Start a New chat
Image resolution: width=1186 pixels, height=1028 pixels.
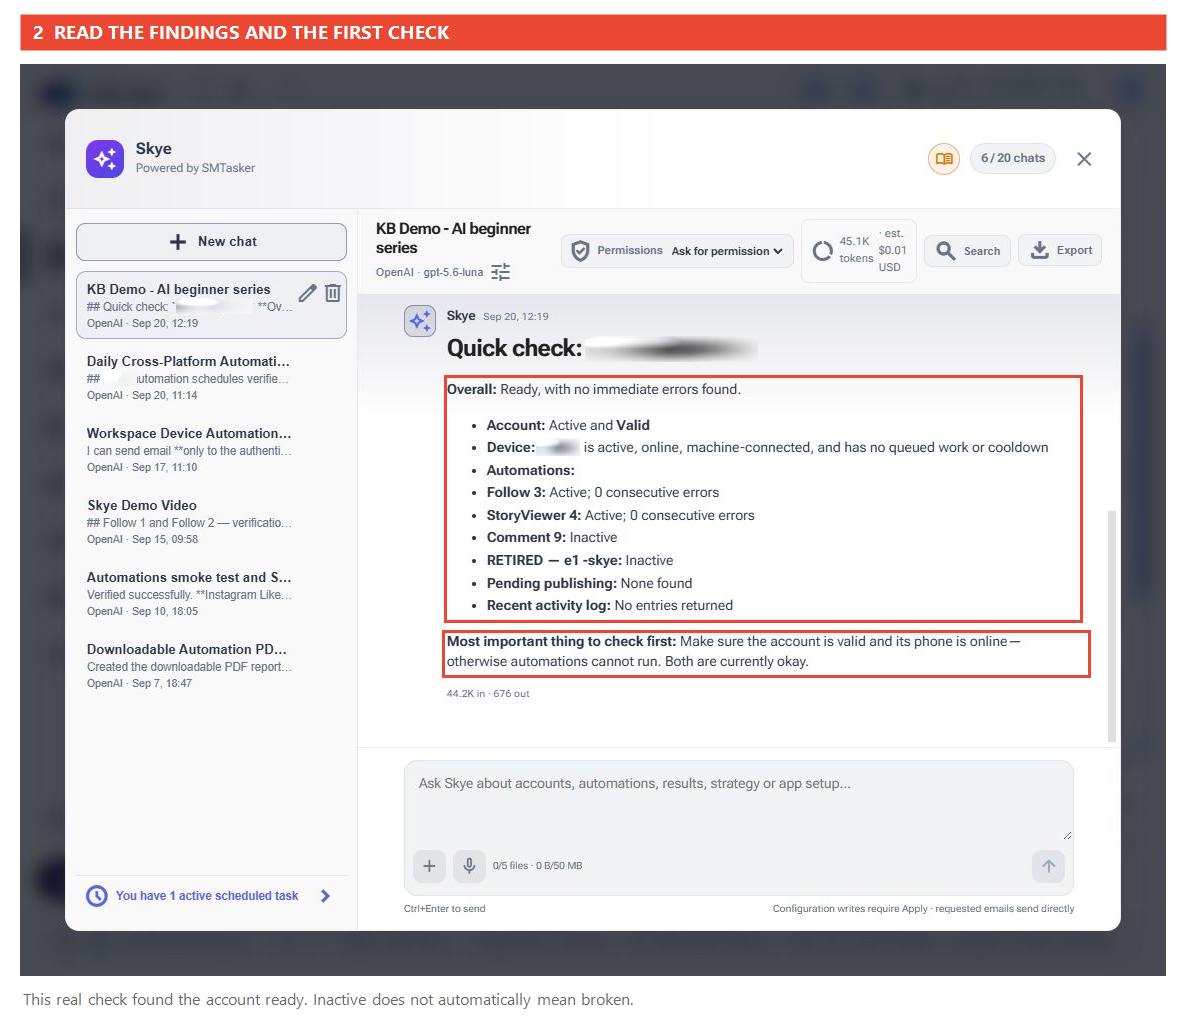click(211, 242)
